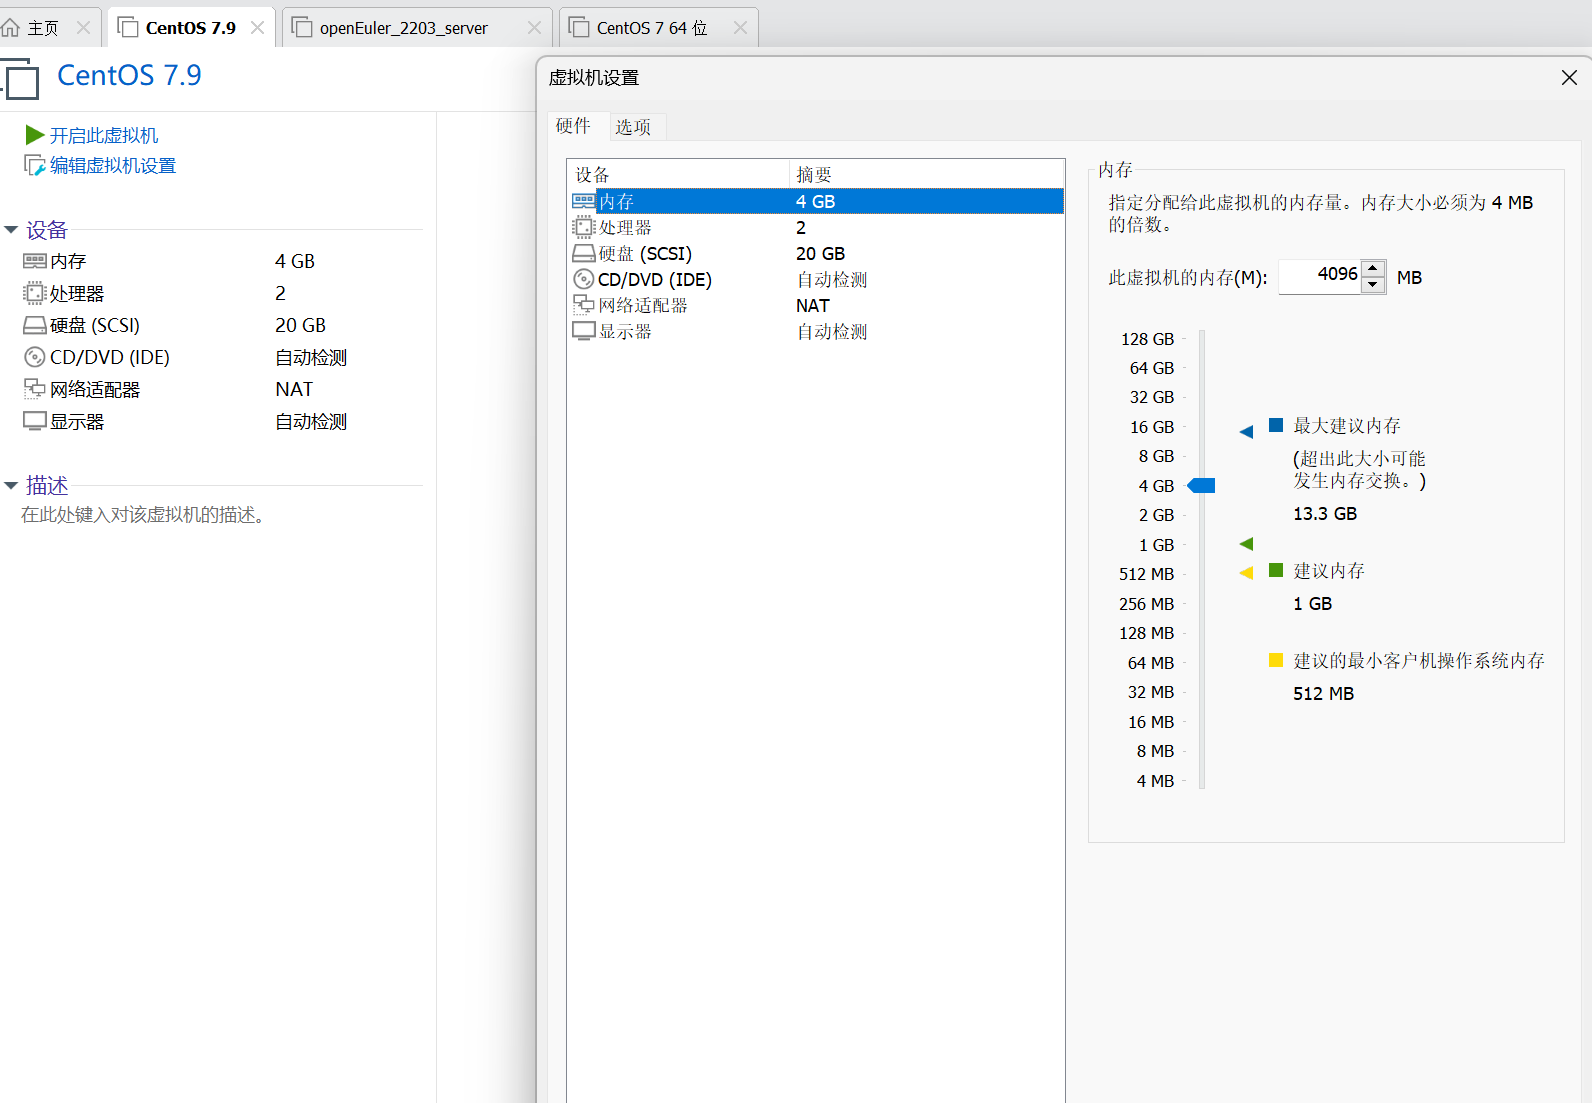Click the 编辑虚拟机设置 link

(x=113, y=165)
